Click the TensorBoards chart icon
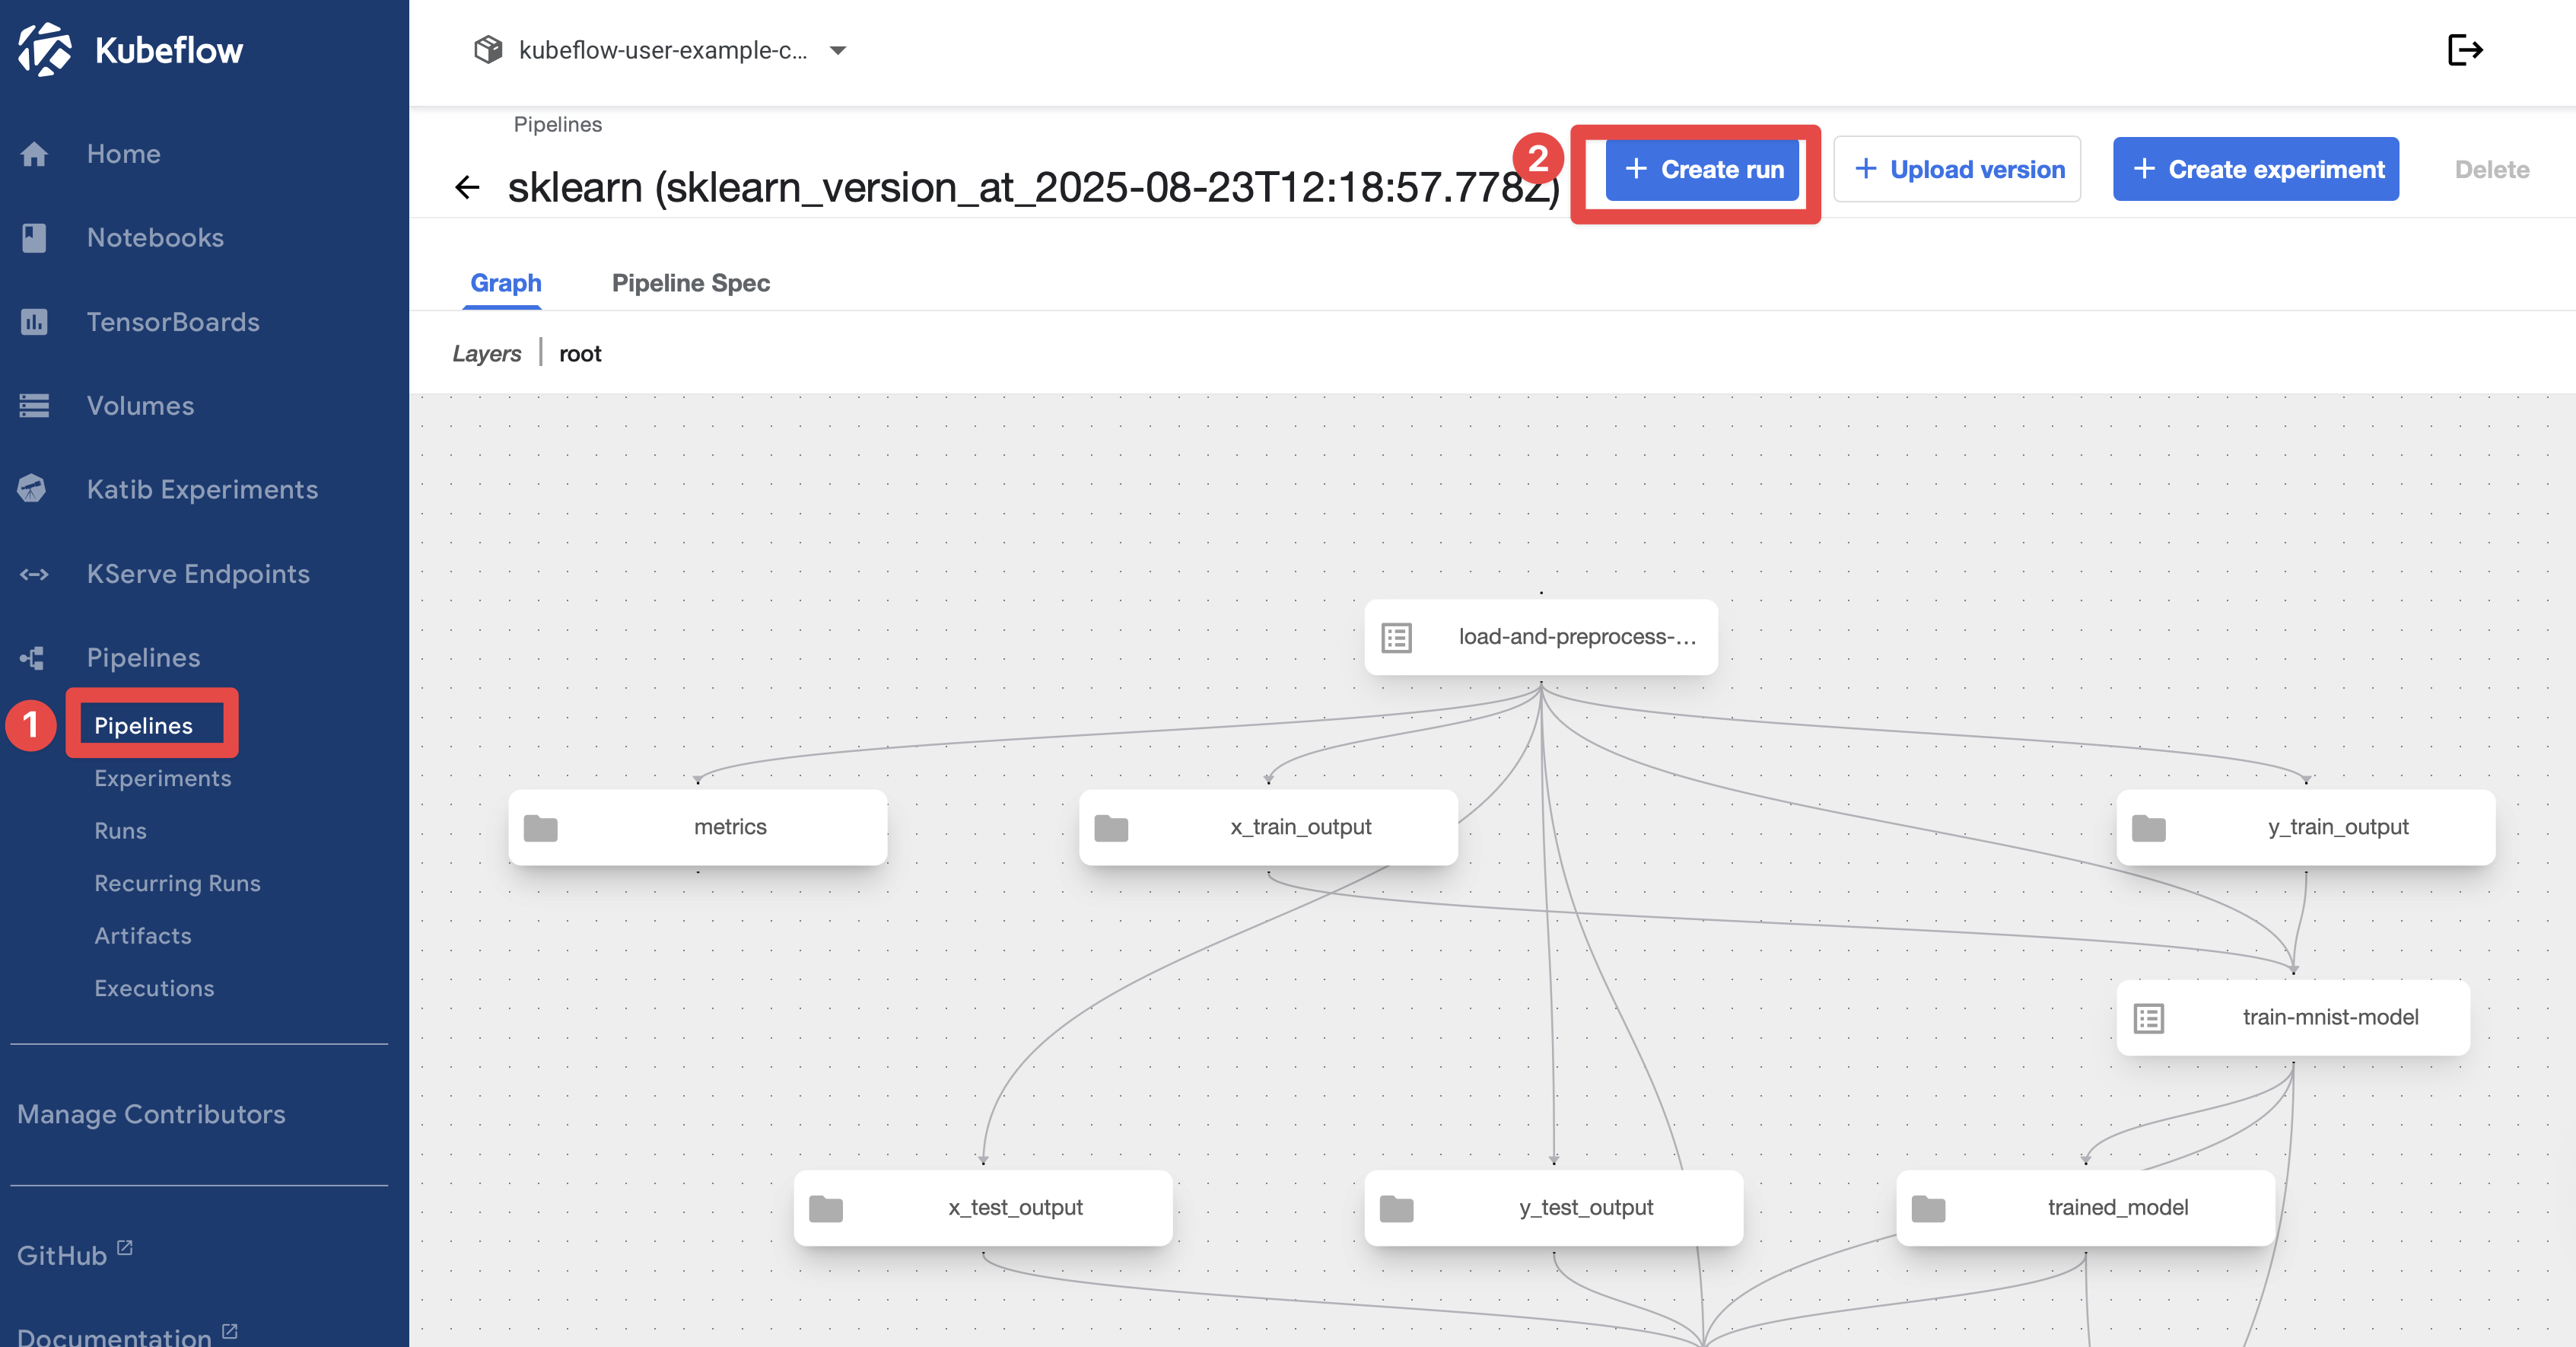The width and height of the screenshot is (2576, 1347). 34,322
